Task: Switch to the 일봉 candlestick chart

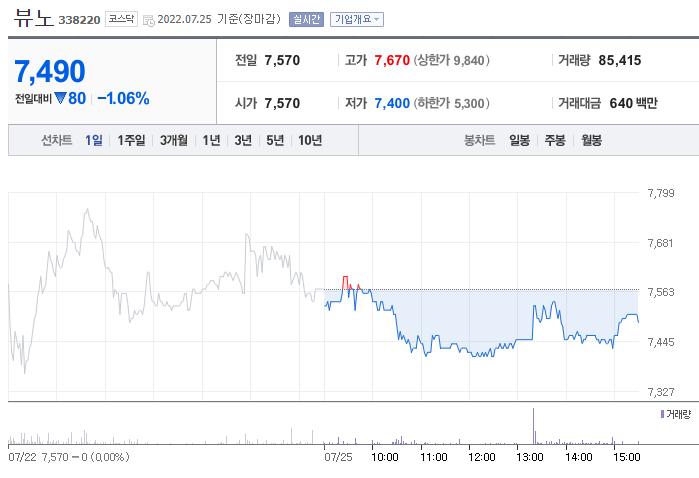Action: [x=519, y=140]
